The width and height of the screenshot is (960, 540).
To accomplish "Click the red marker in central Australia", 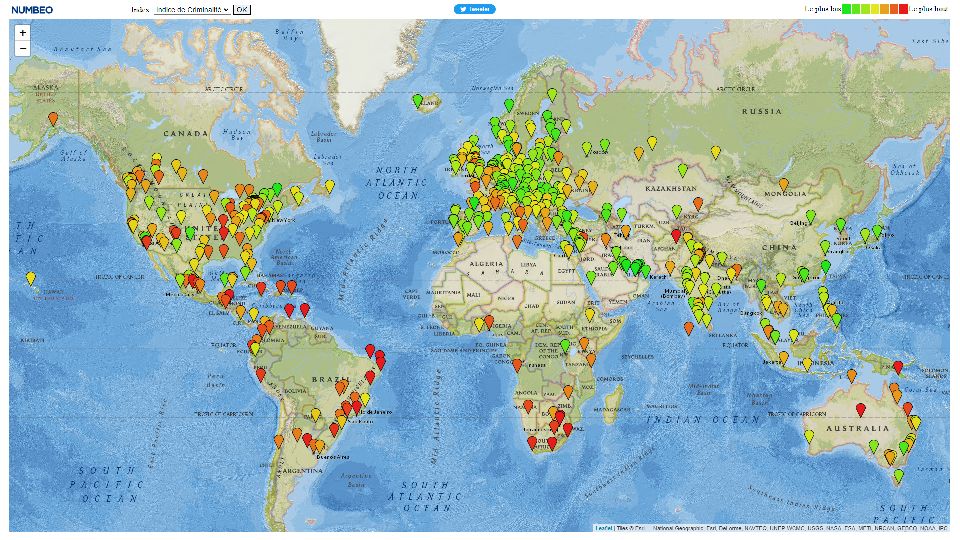I will pyautogui.click(x=860, y=409).
